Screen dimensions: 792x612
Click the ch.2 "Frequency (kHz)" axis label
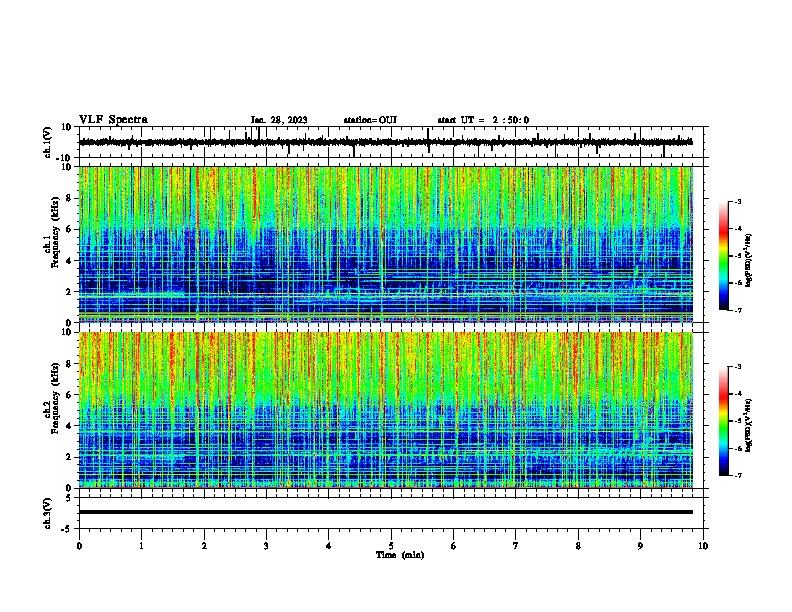click(x=55, y=398)
